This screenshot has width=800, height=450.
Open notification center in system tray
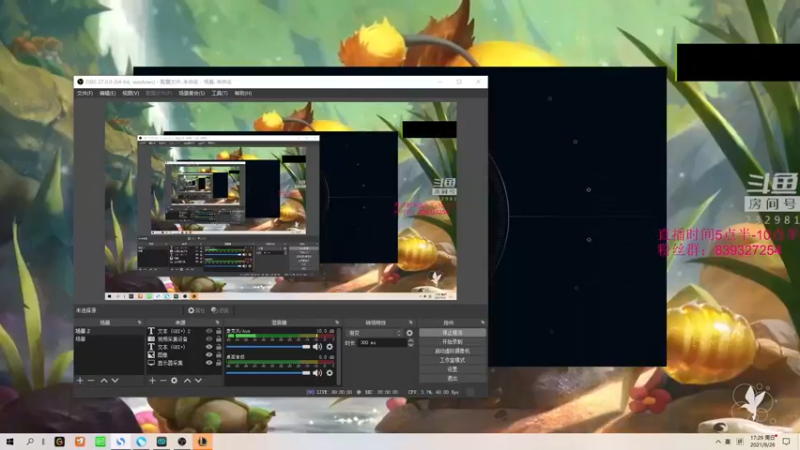(786, 442)
